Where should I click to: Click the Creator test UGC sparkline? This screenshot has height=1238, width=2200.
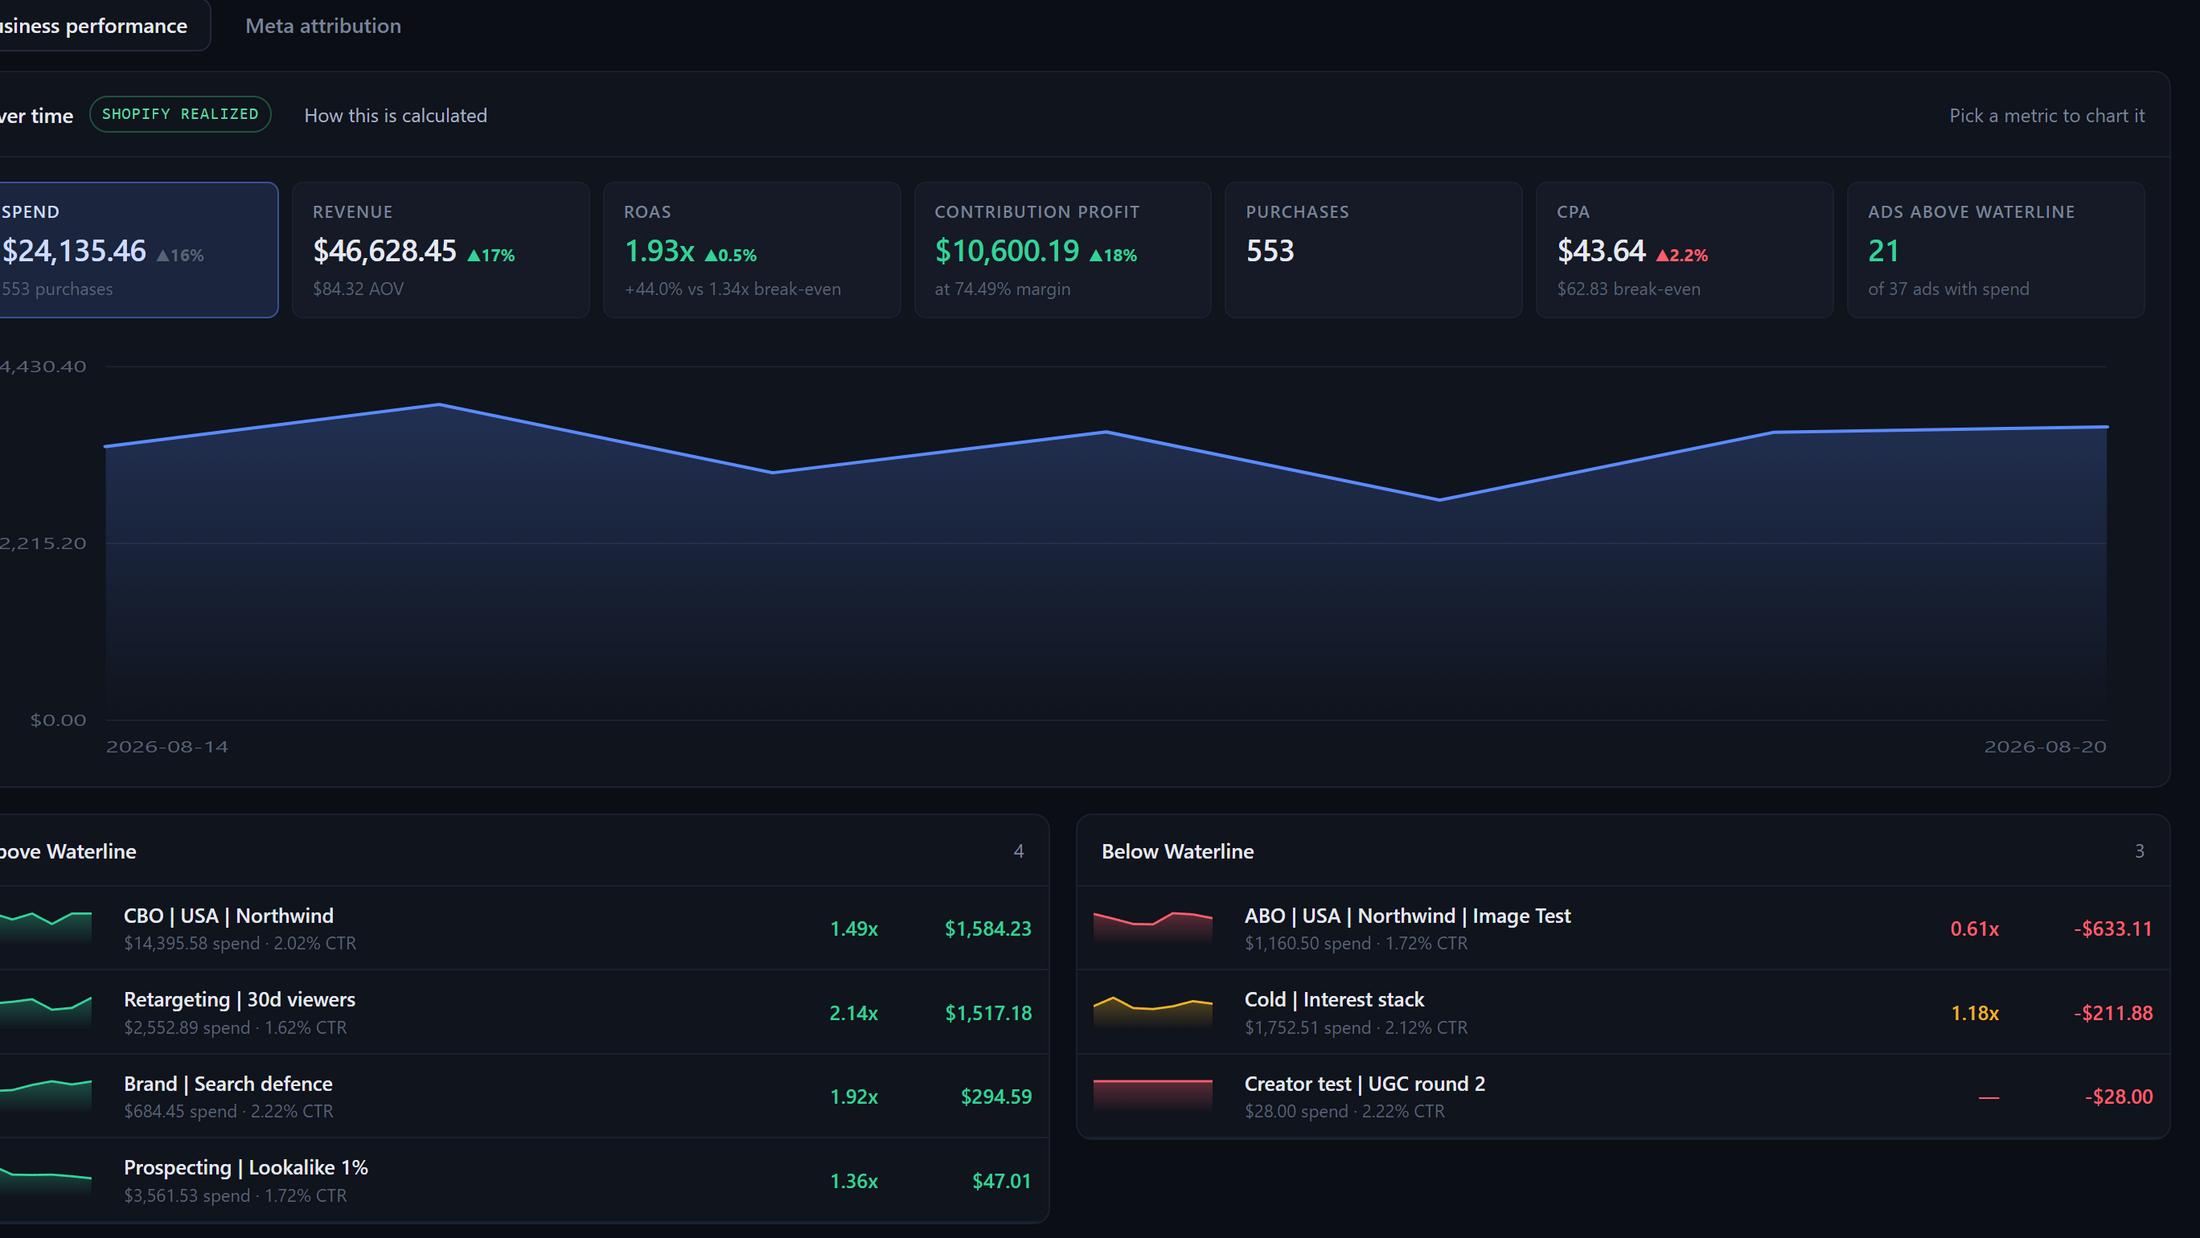(x=1153, y=1096)
